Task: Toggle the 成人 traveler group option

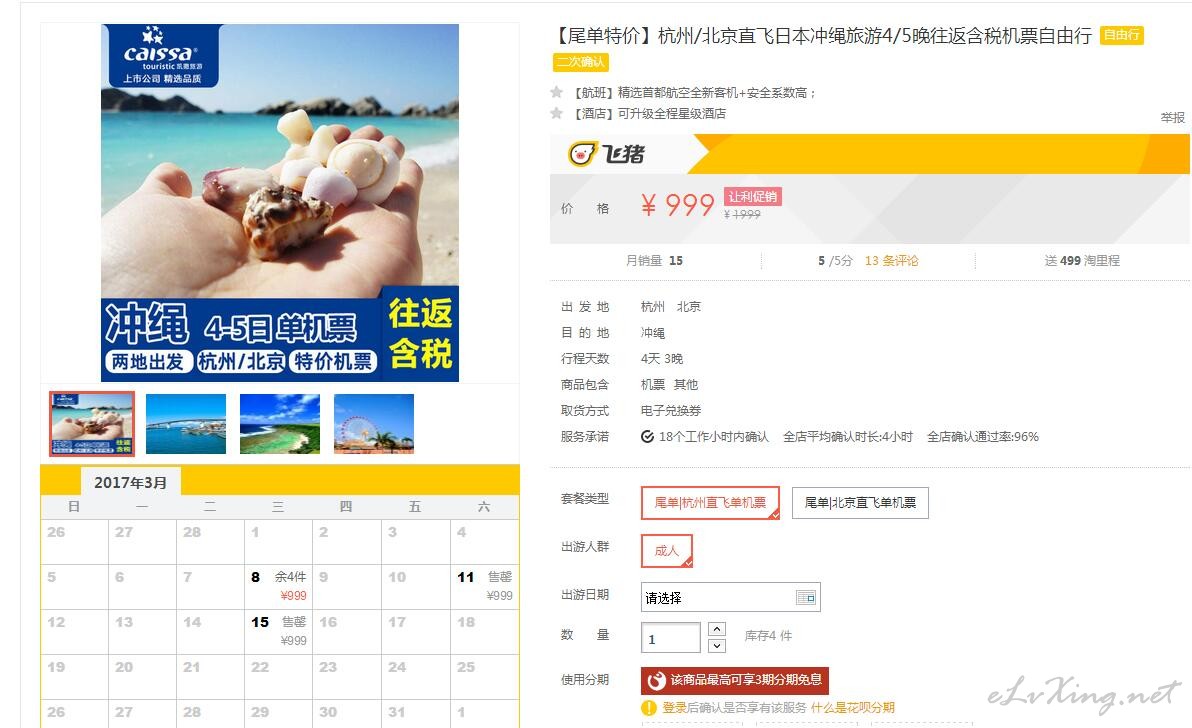Action: pyautogui.click(x=667, y=550)
